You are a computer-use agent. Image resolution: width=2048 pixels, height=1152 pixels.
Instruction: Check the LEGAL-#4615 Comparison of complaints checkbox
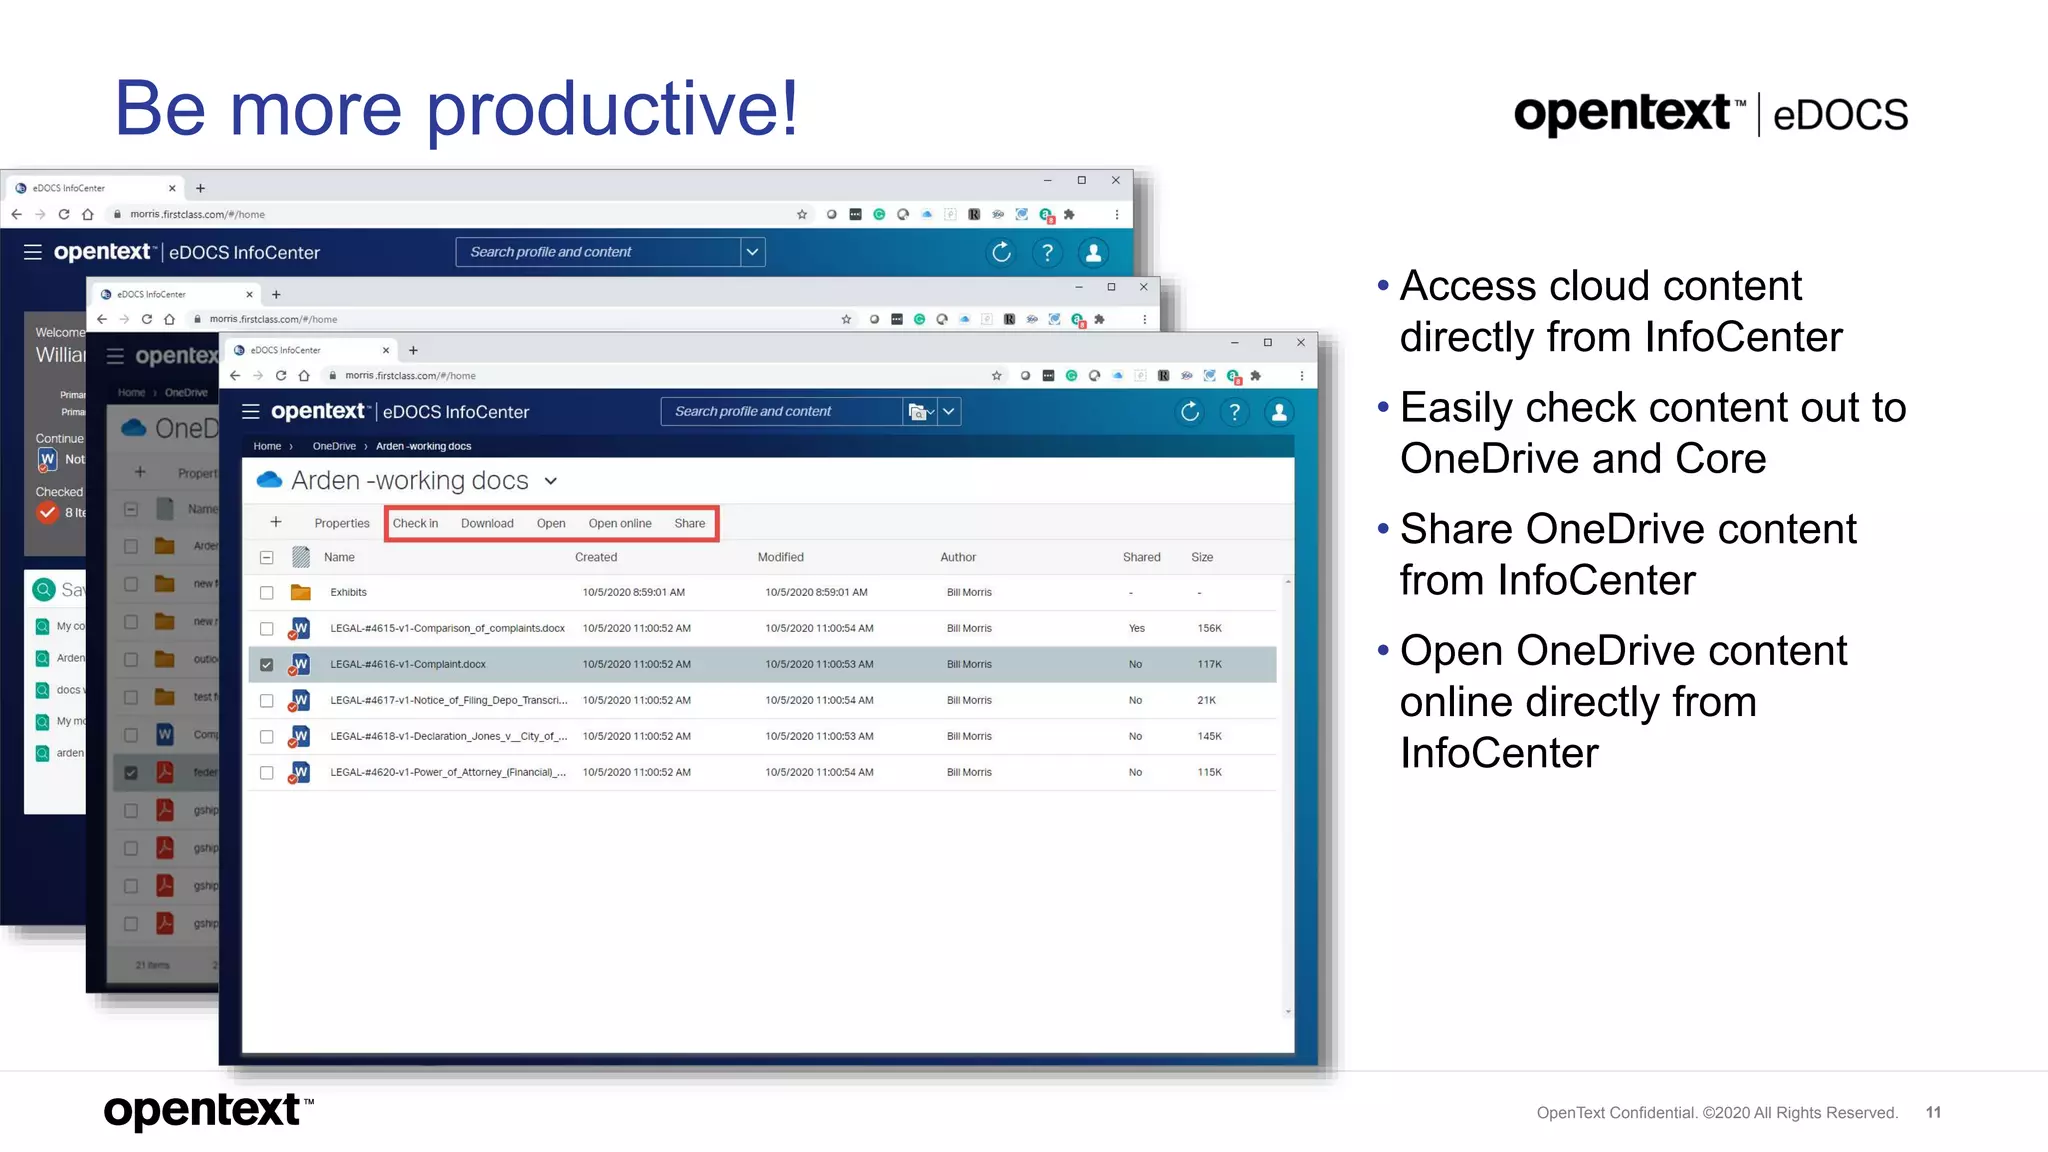point(267,629)
